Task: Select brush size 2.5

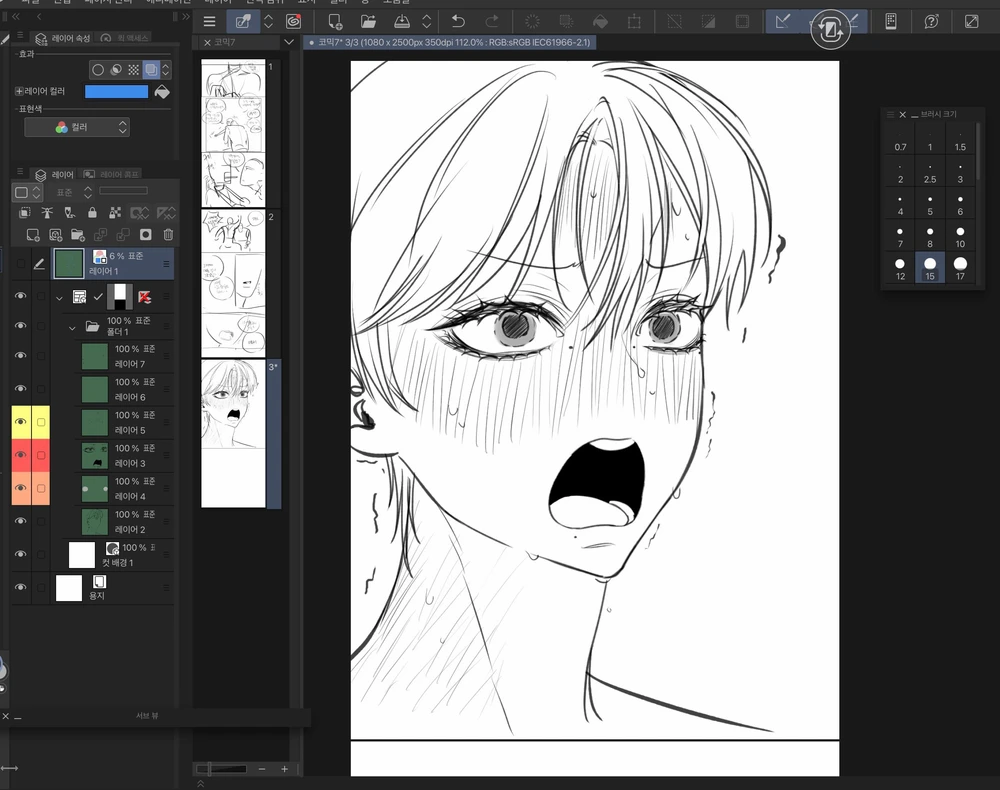Action: click(x=930, y=172)
